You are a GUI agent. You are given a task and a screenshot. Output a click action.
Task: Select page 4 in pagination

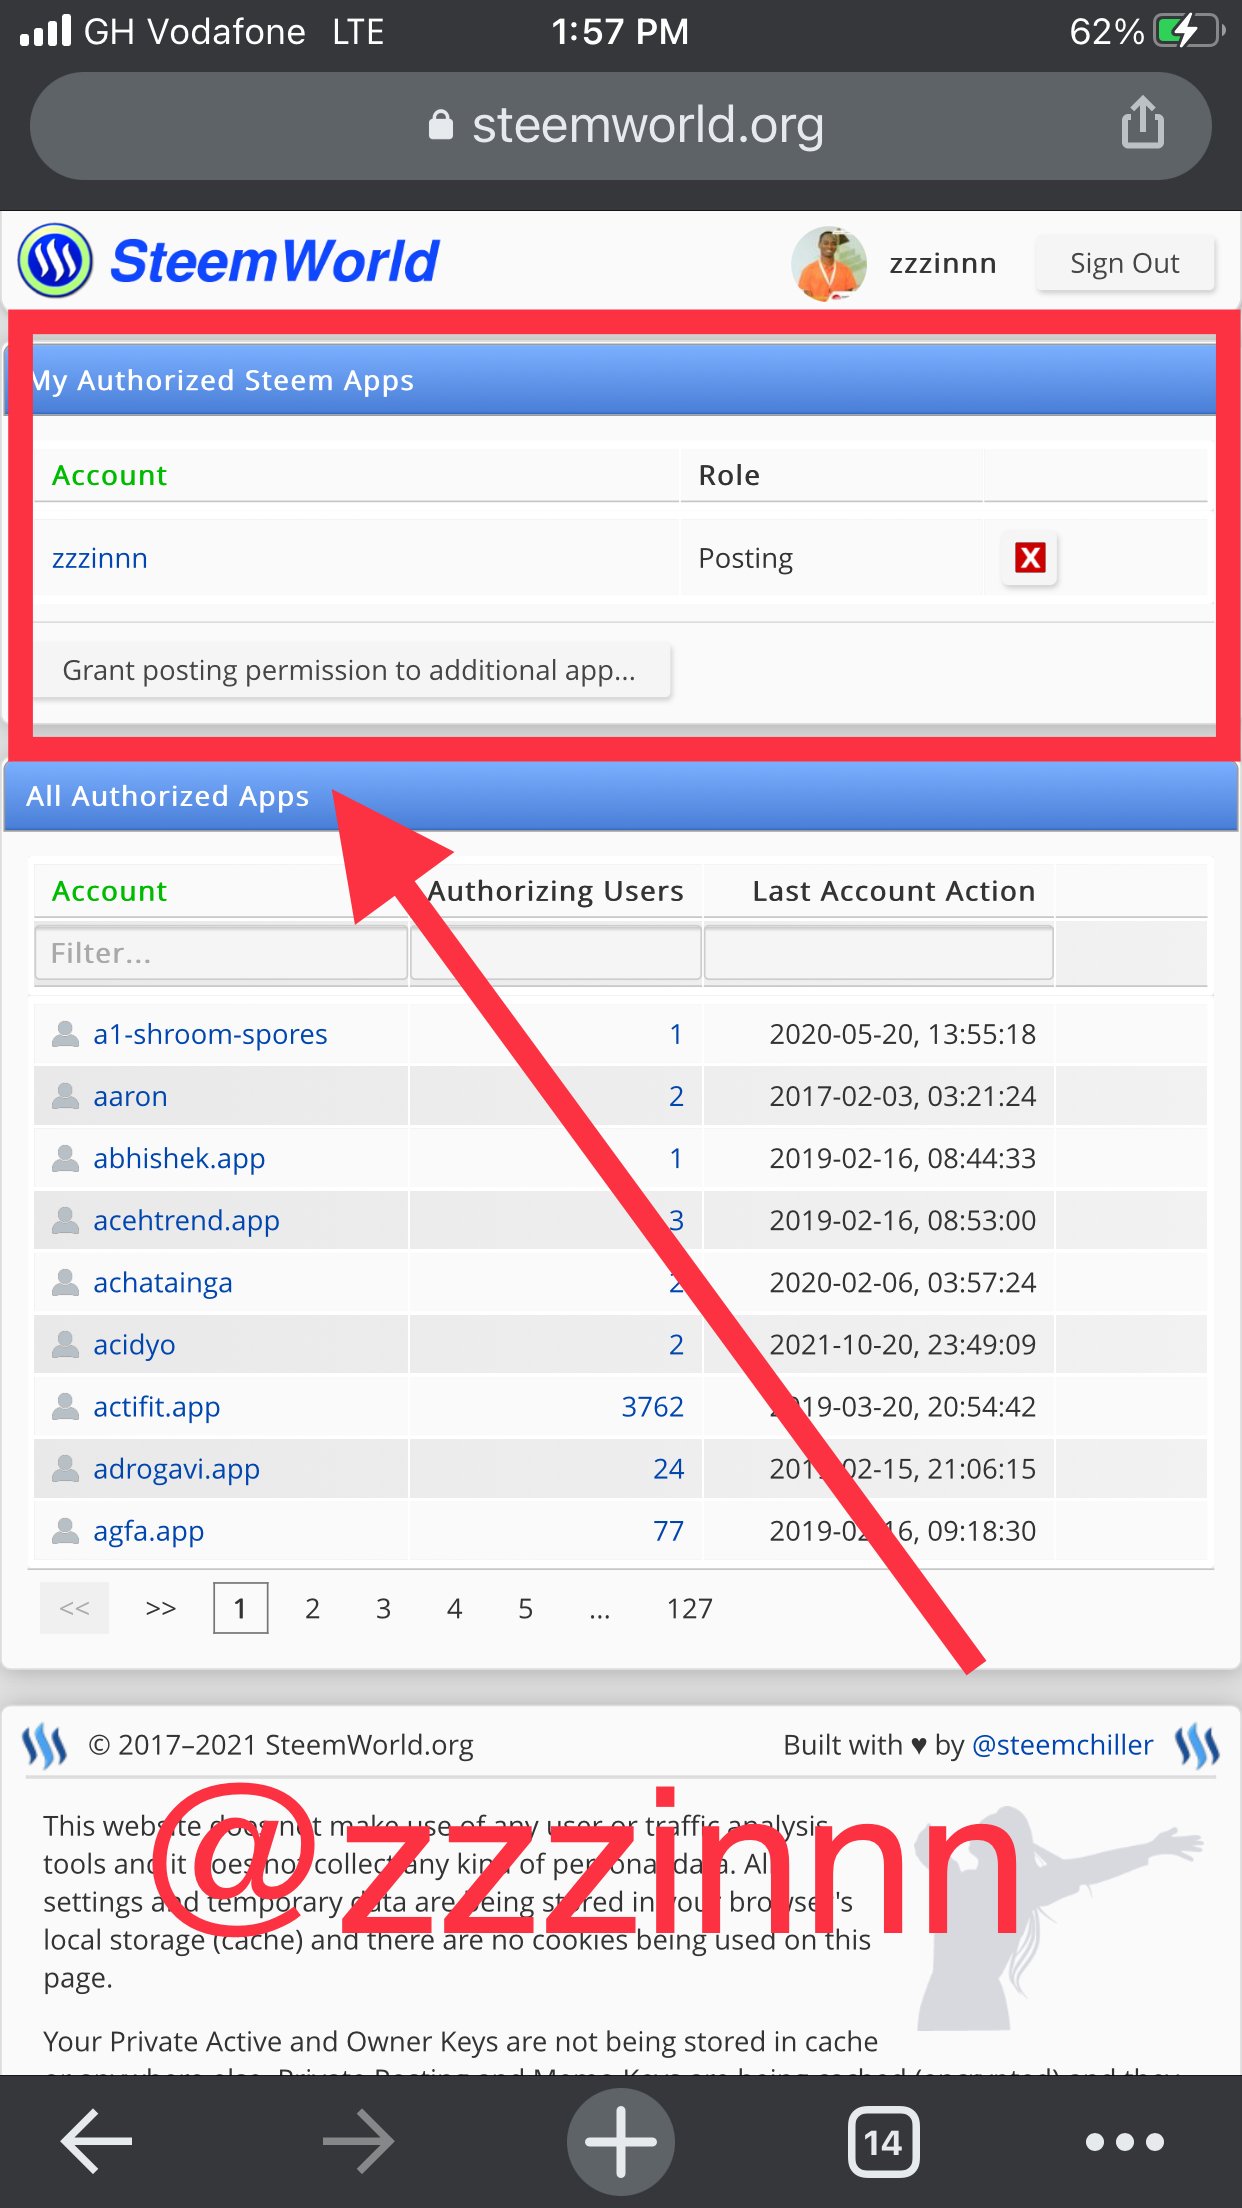pos(454,1608)
